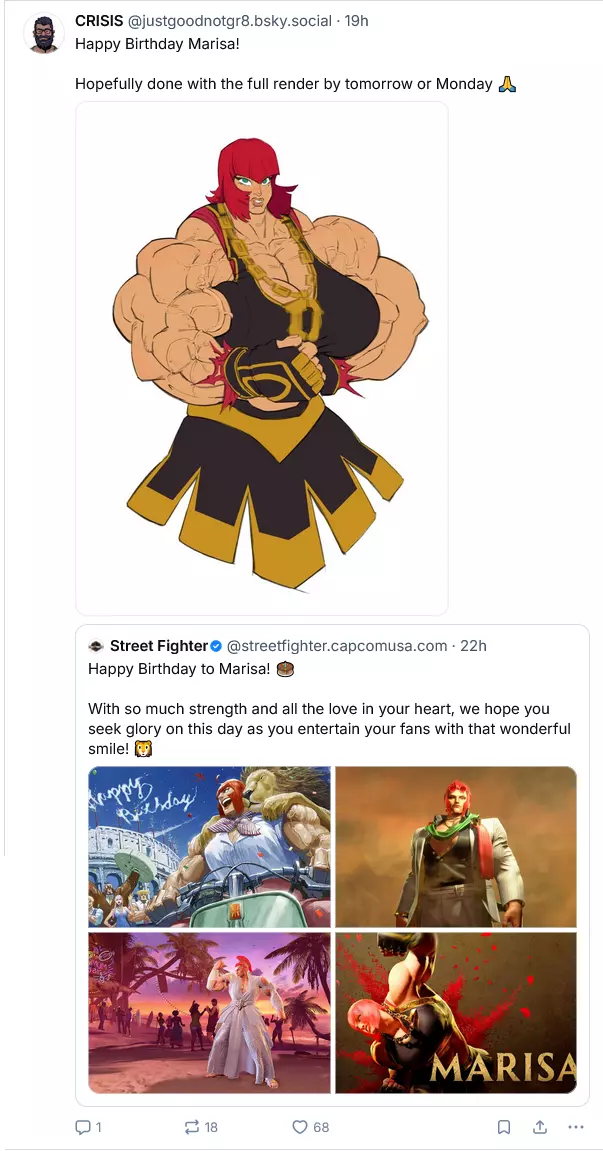Open the beach sunset costume thumbnail
This screenshot has width=603, height=1151.
pos(209,1013)
